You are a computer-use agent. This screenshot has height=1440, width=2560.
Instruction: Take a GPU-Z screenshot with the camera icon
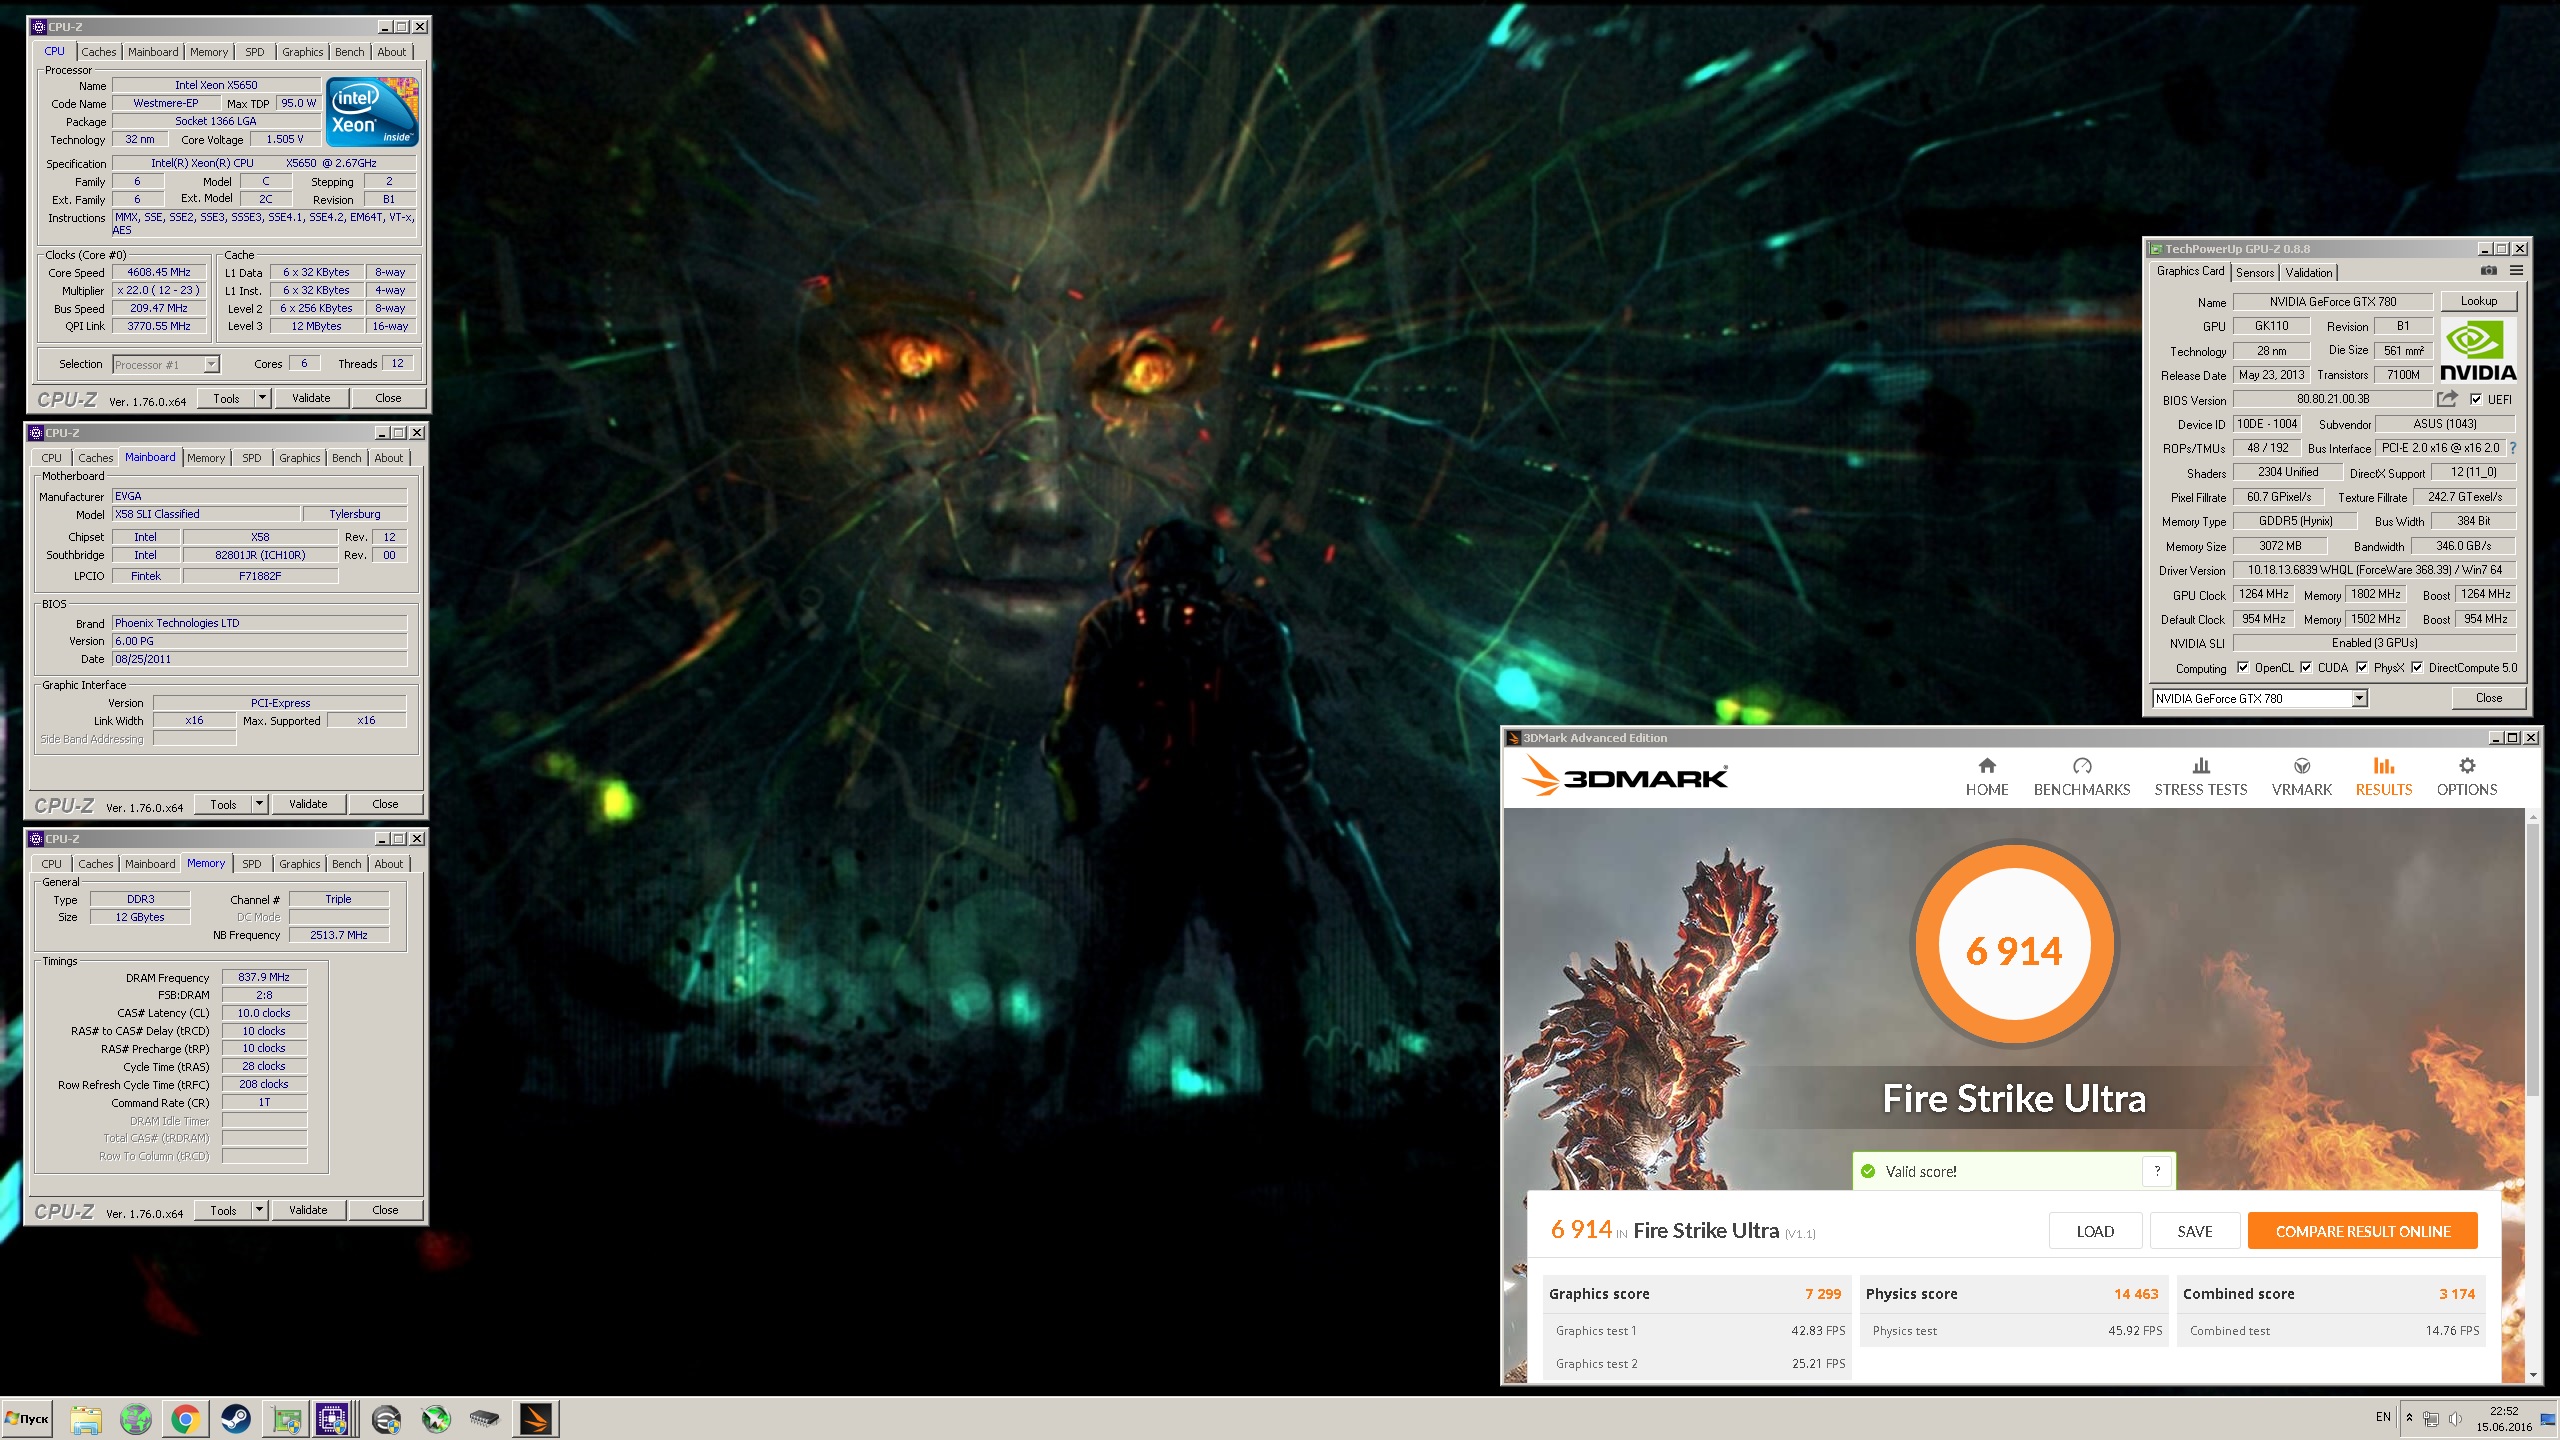pyautogui.click(x=2489, y=271)
